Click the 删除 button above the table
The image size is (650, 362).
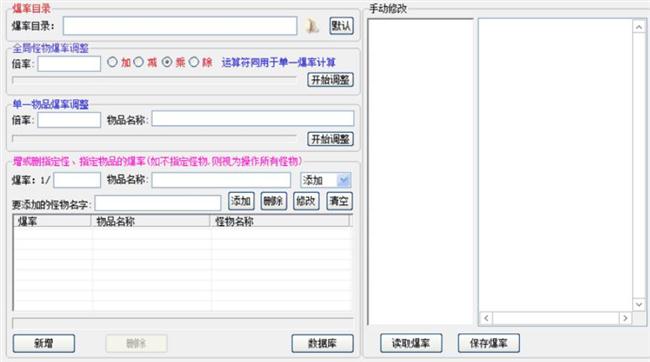tap(274, 201)
